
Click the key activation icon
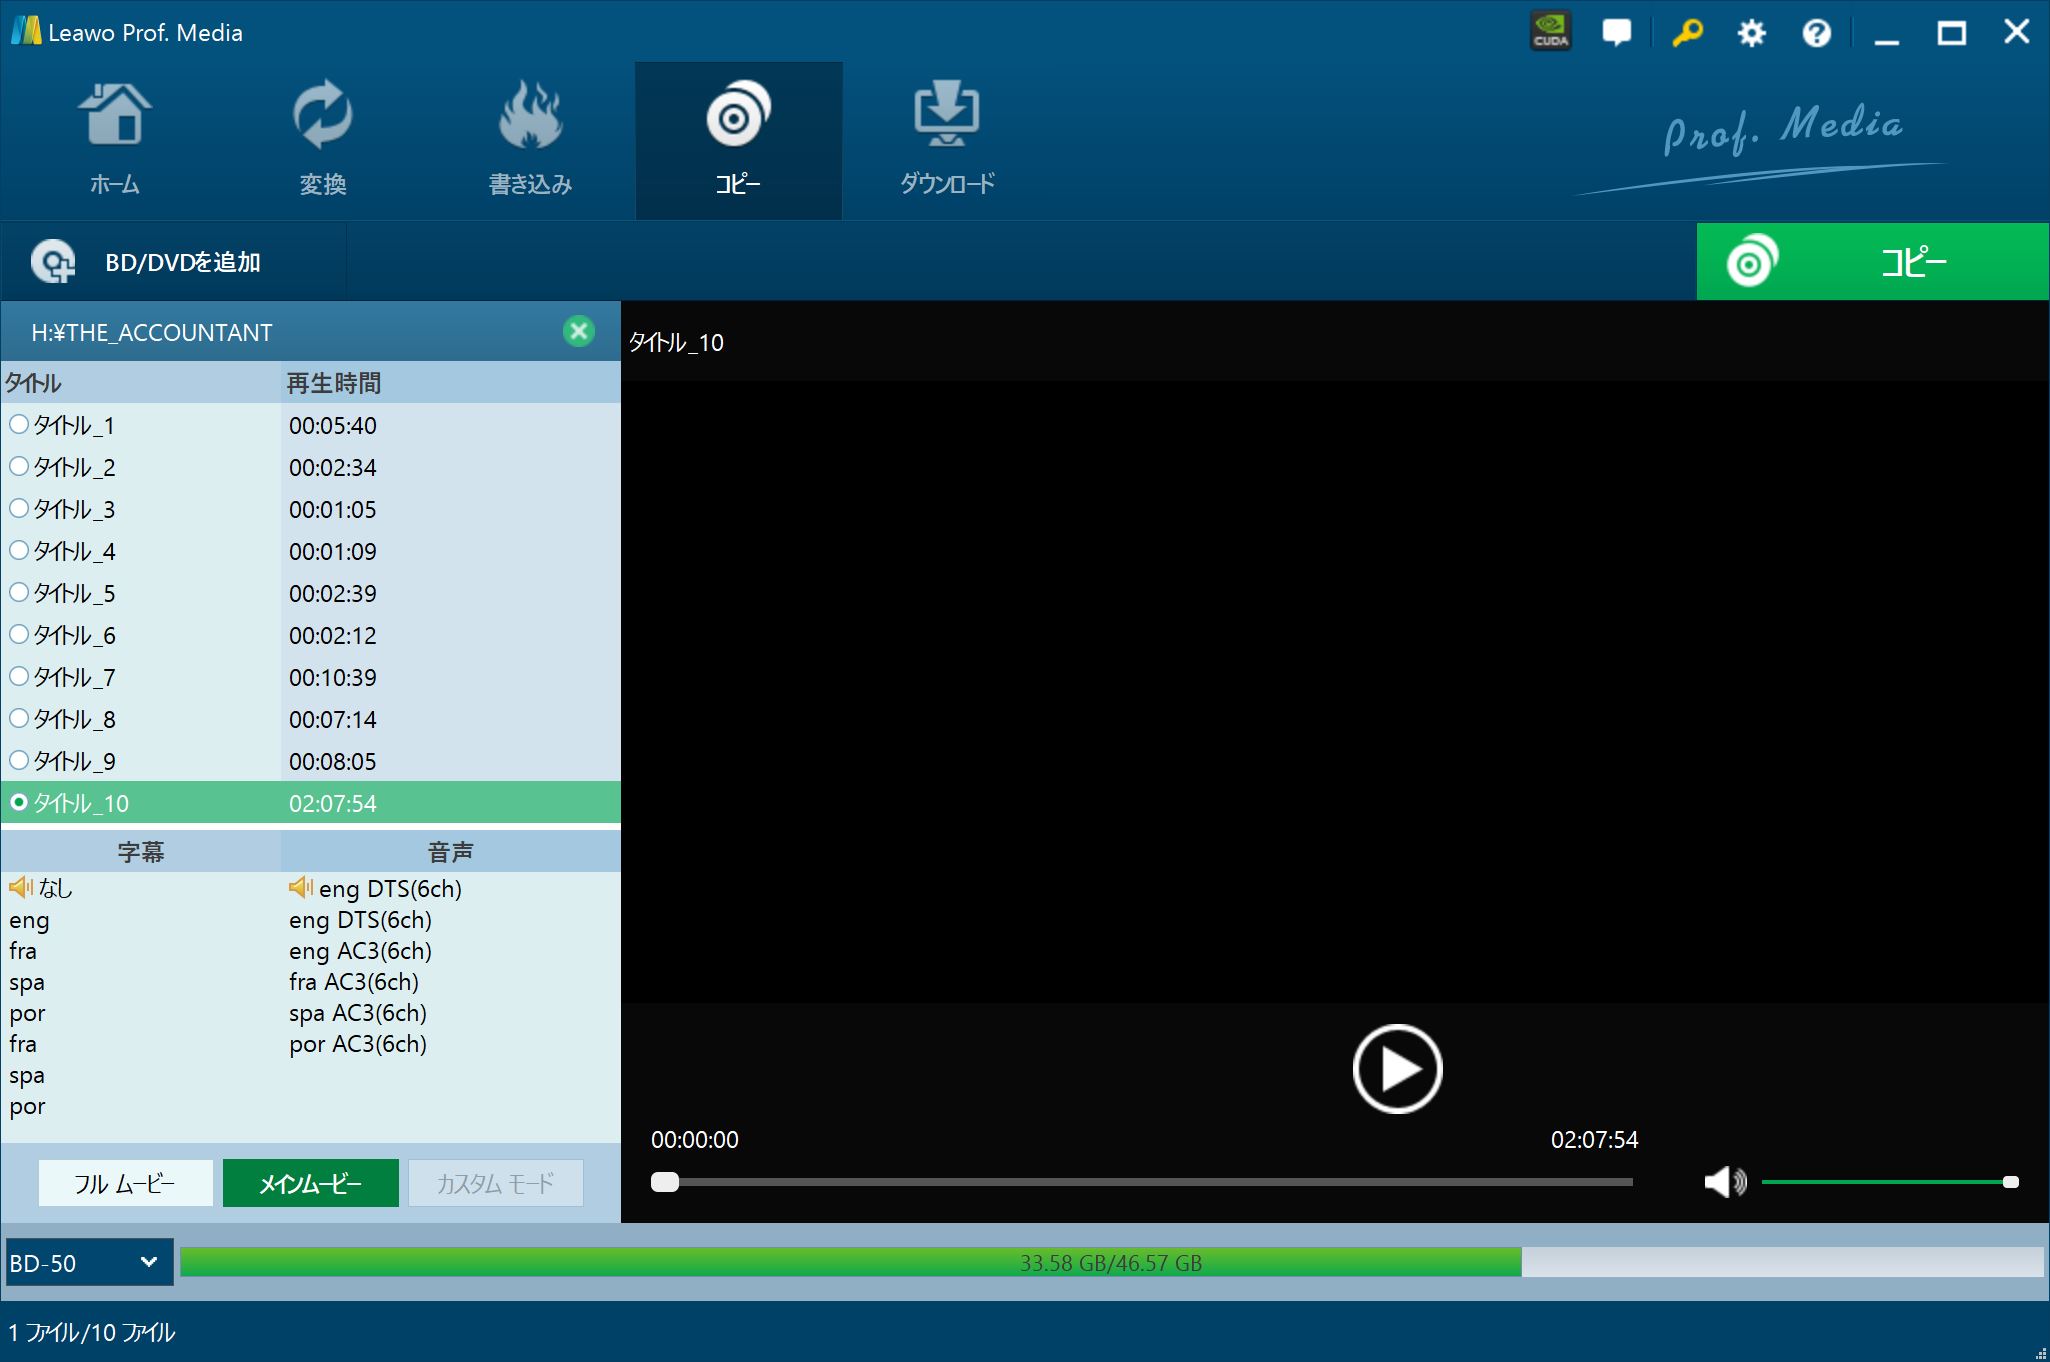tap(1687, 32)
